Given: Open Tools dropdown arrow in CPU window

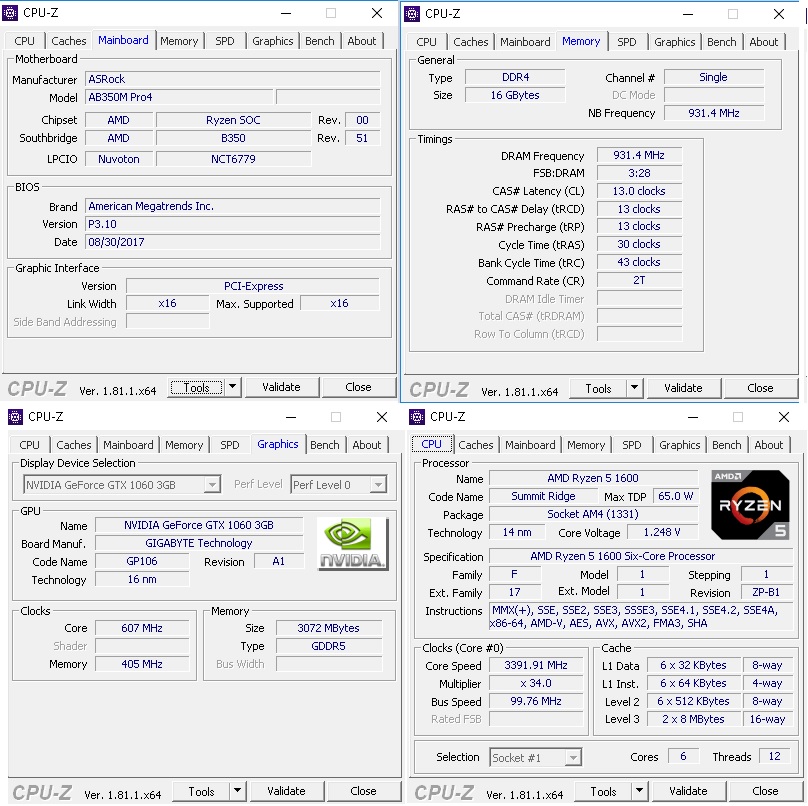Looking at the screenshot, I should click(x=639, y=791).
